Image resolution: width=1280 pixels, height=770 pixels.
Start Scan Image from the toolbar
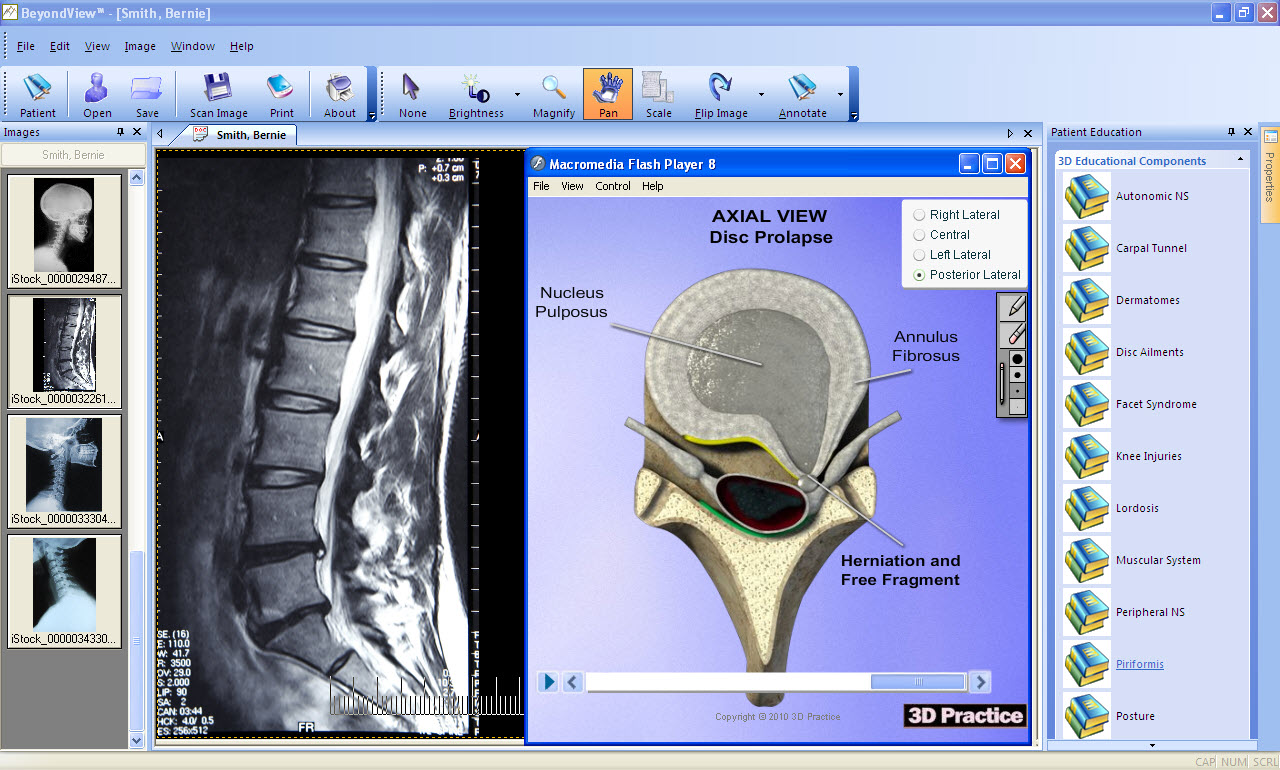(219, 96)
